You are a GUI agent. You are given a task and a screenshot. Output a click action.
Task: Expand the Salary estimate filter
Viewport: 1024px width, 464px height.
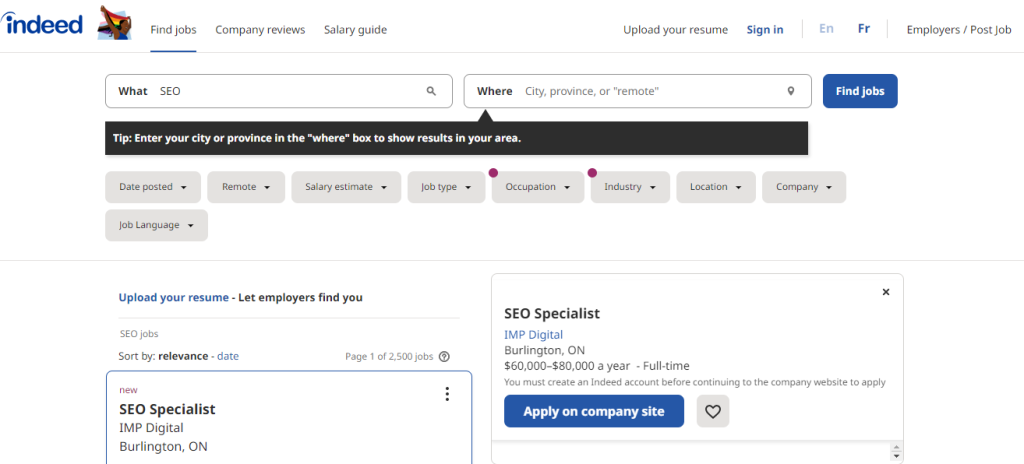(346, 187)
